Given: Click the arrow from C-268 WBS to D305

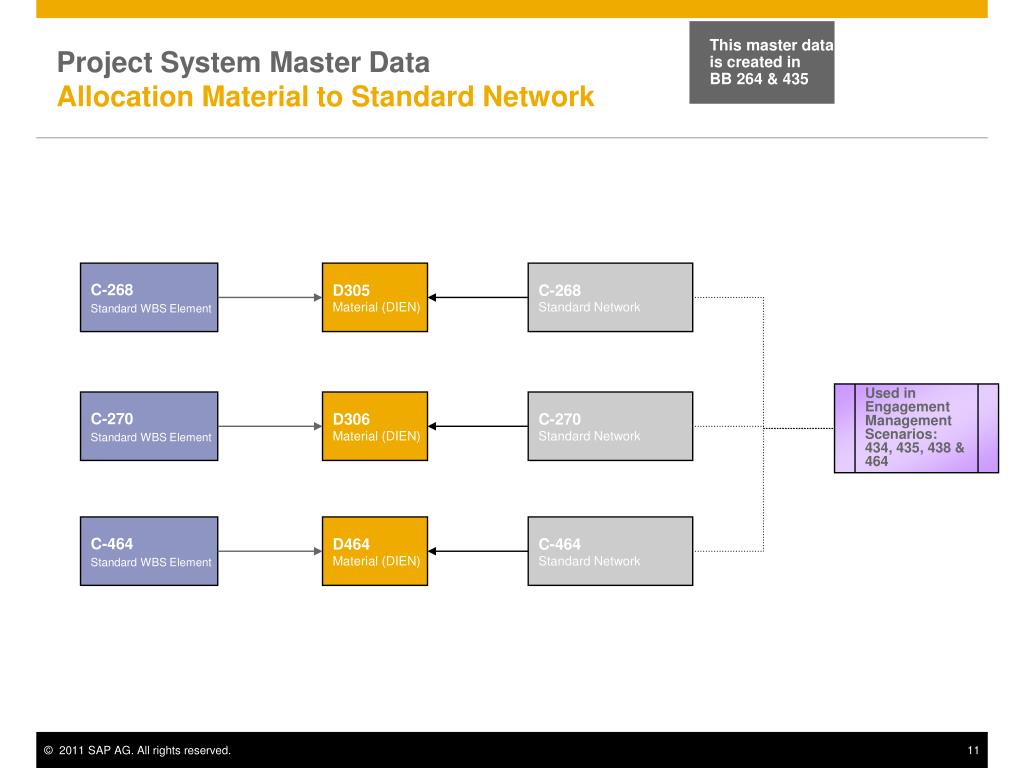Looking at the screenshot, I should click(x=269, y=297).
